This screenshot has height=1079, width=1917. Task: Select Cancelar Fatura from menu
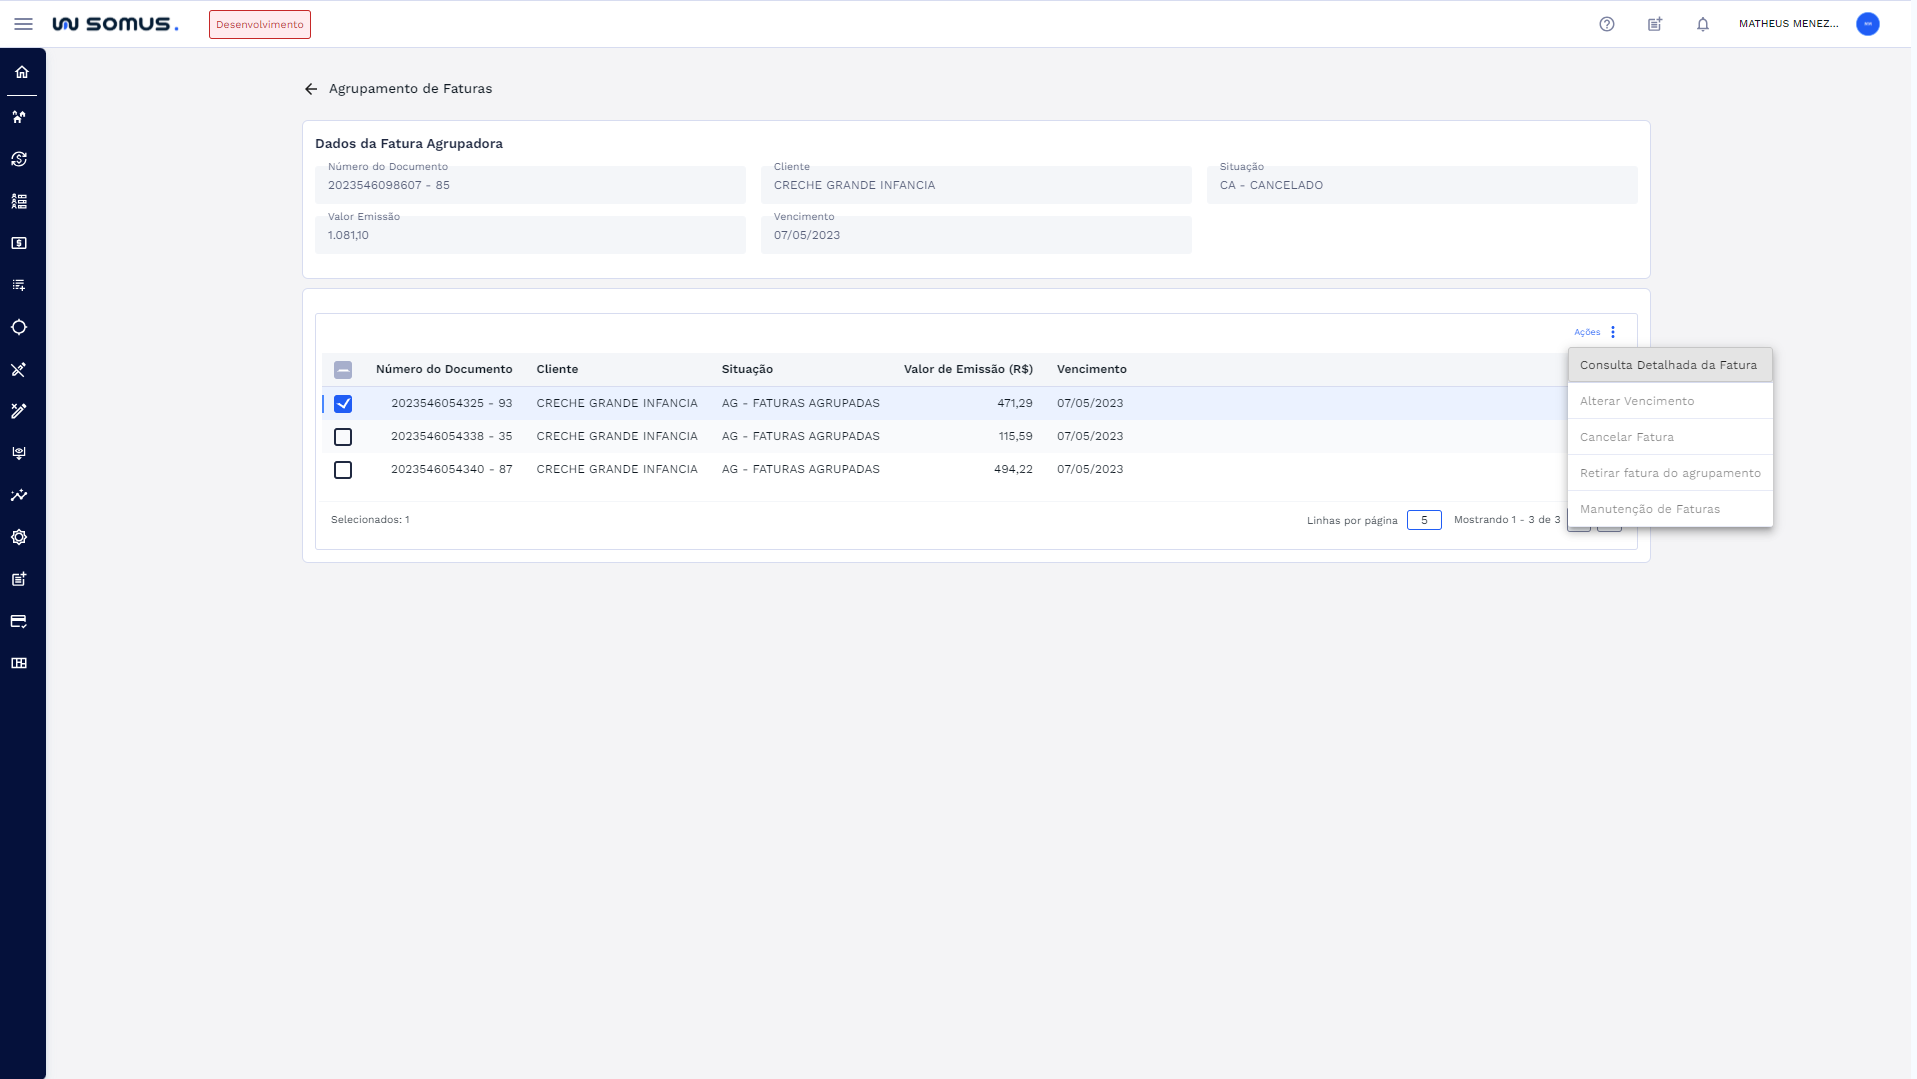pyautogui.click(x=1626, y=437)
